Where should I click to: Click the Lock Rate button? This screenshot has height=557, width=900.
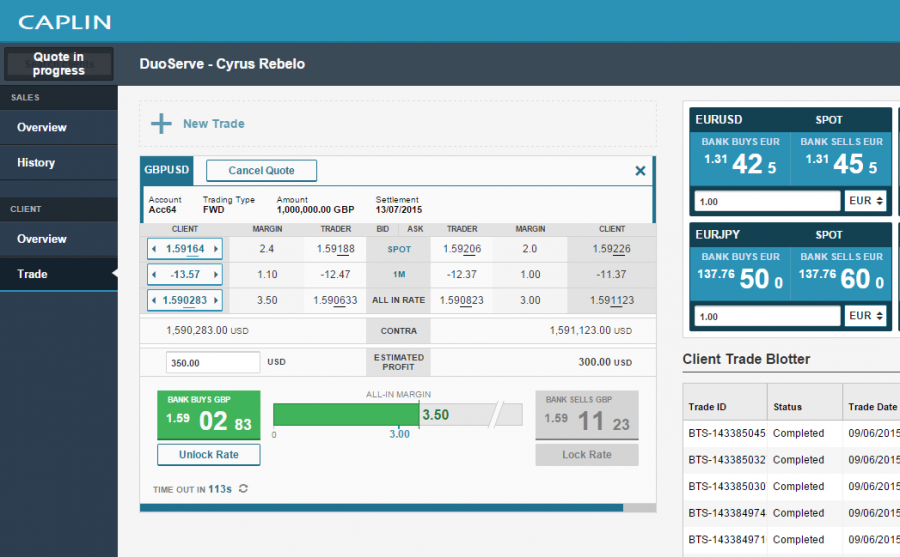[587, 455]
